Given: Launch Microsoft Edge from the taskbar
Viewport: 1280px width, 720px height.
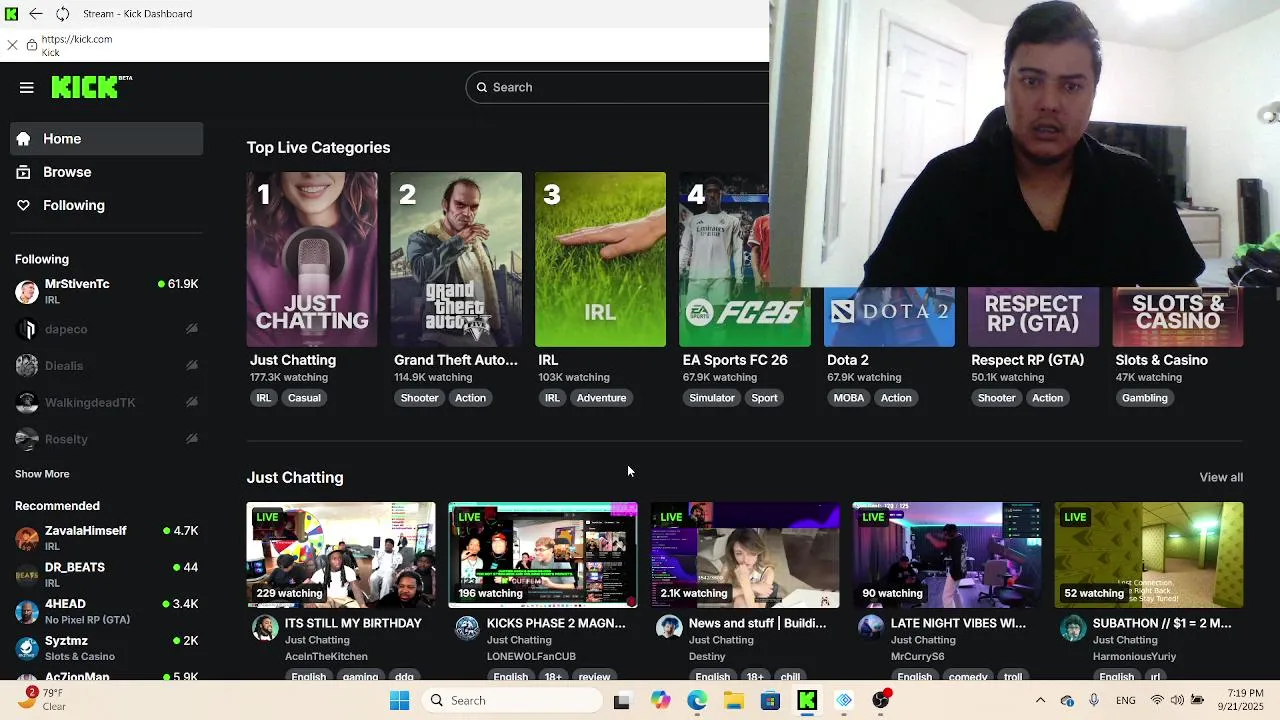Looking at the screenshot, I should [697, 701].
